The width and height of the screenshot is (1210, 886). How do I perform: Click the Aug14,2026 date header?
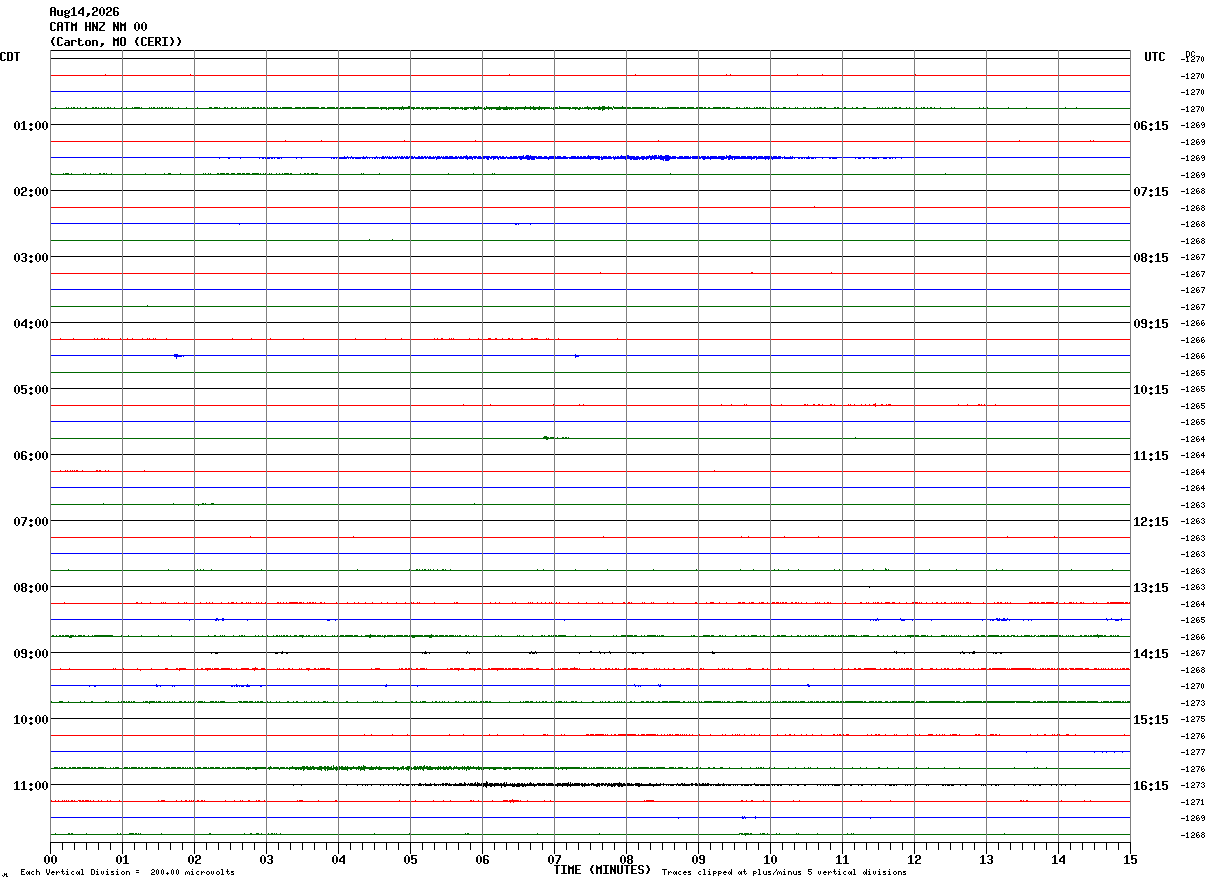point(84,12)
